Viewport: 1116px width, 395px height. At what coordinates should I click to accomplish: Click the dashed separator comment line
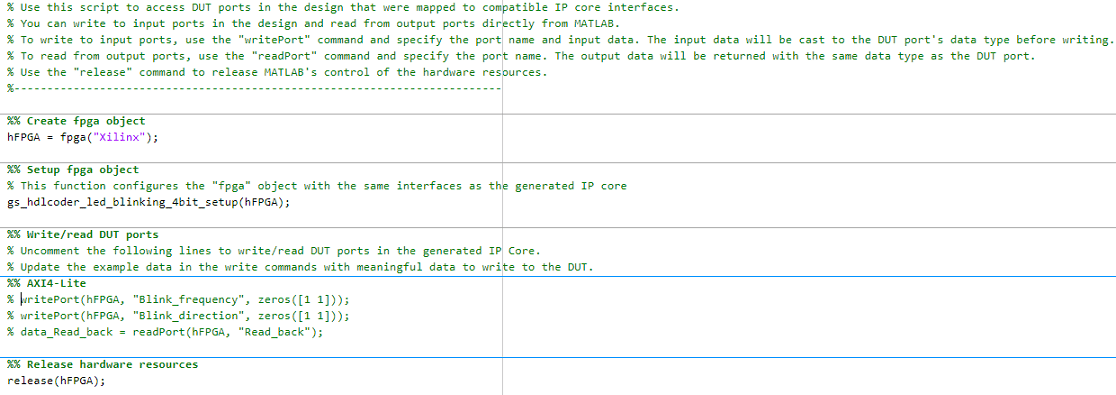coord(253,89)
